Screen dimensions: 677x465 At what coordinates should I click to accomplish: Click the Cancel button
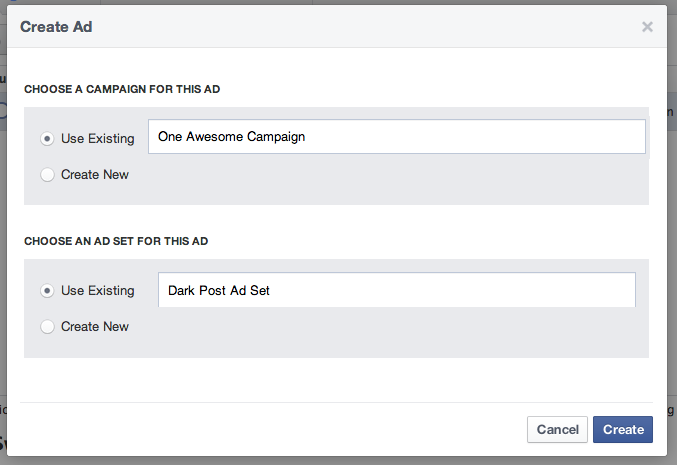(x=557, y=430)
